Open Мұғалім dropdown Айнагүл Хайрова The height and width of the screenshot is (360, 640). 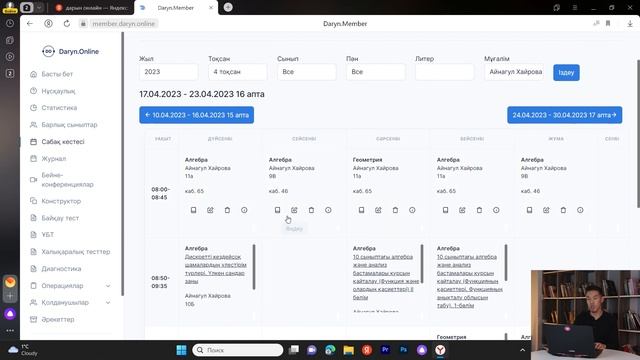click(514, 72)
